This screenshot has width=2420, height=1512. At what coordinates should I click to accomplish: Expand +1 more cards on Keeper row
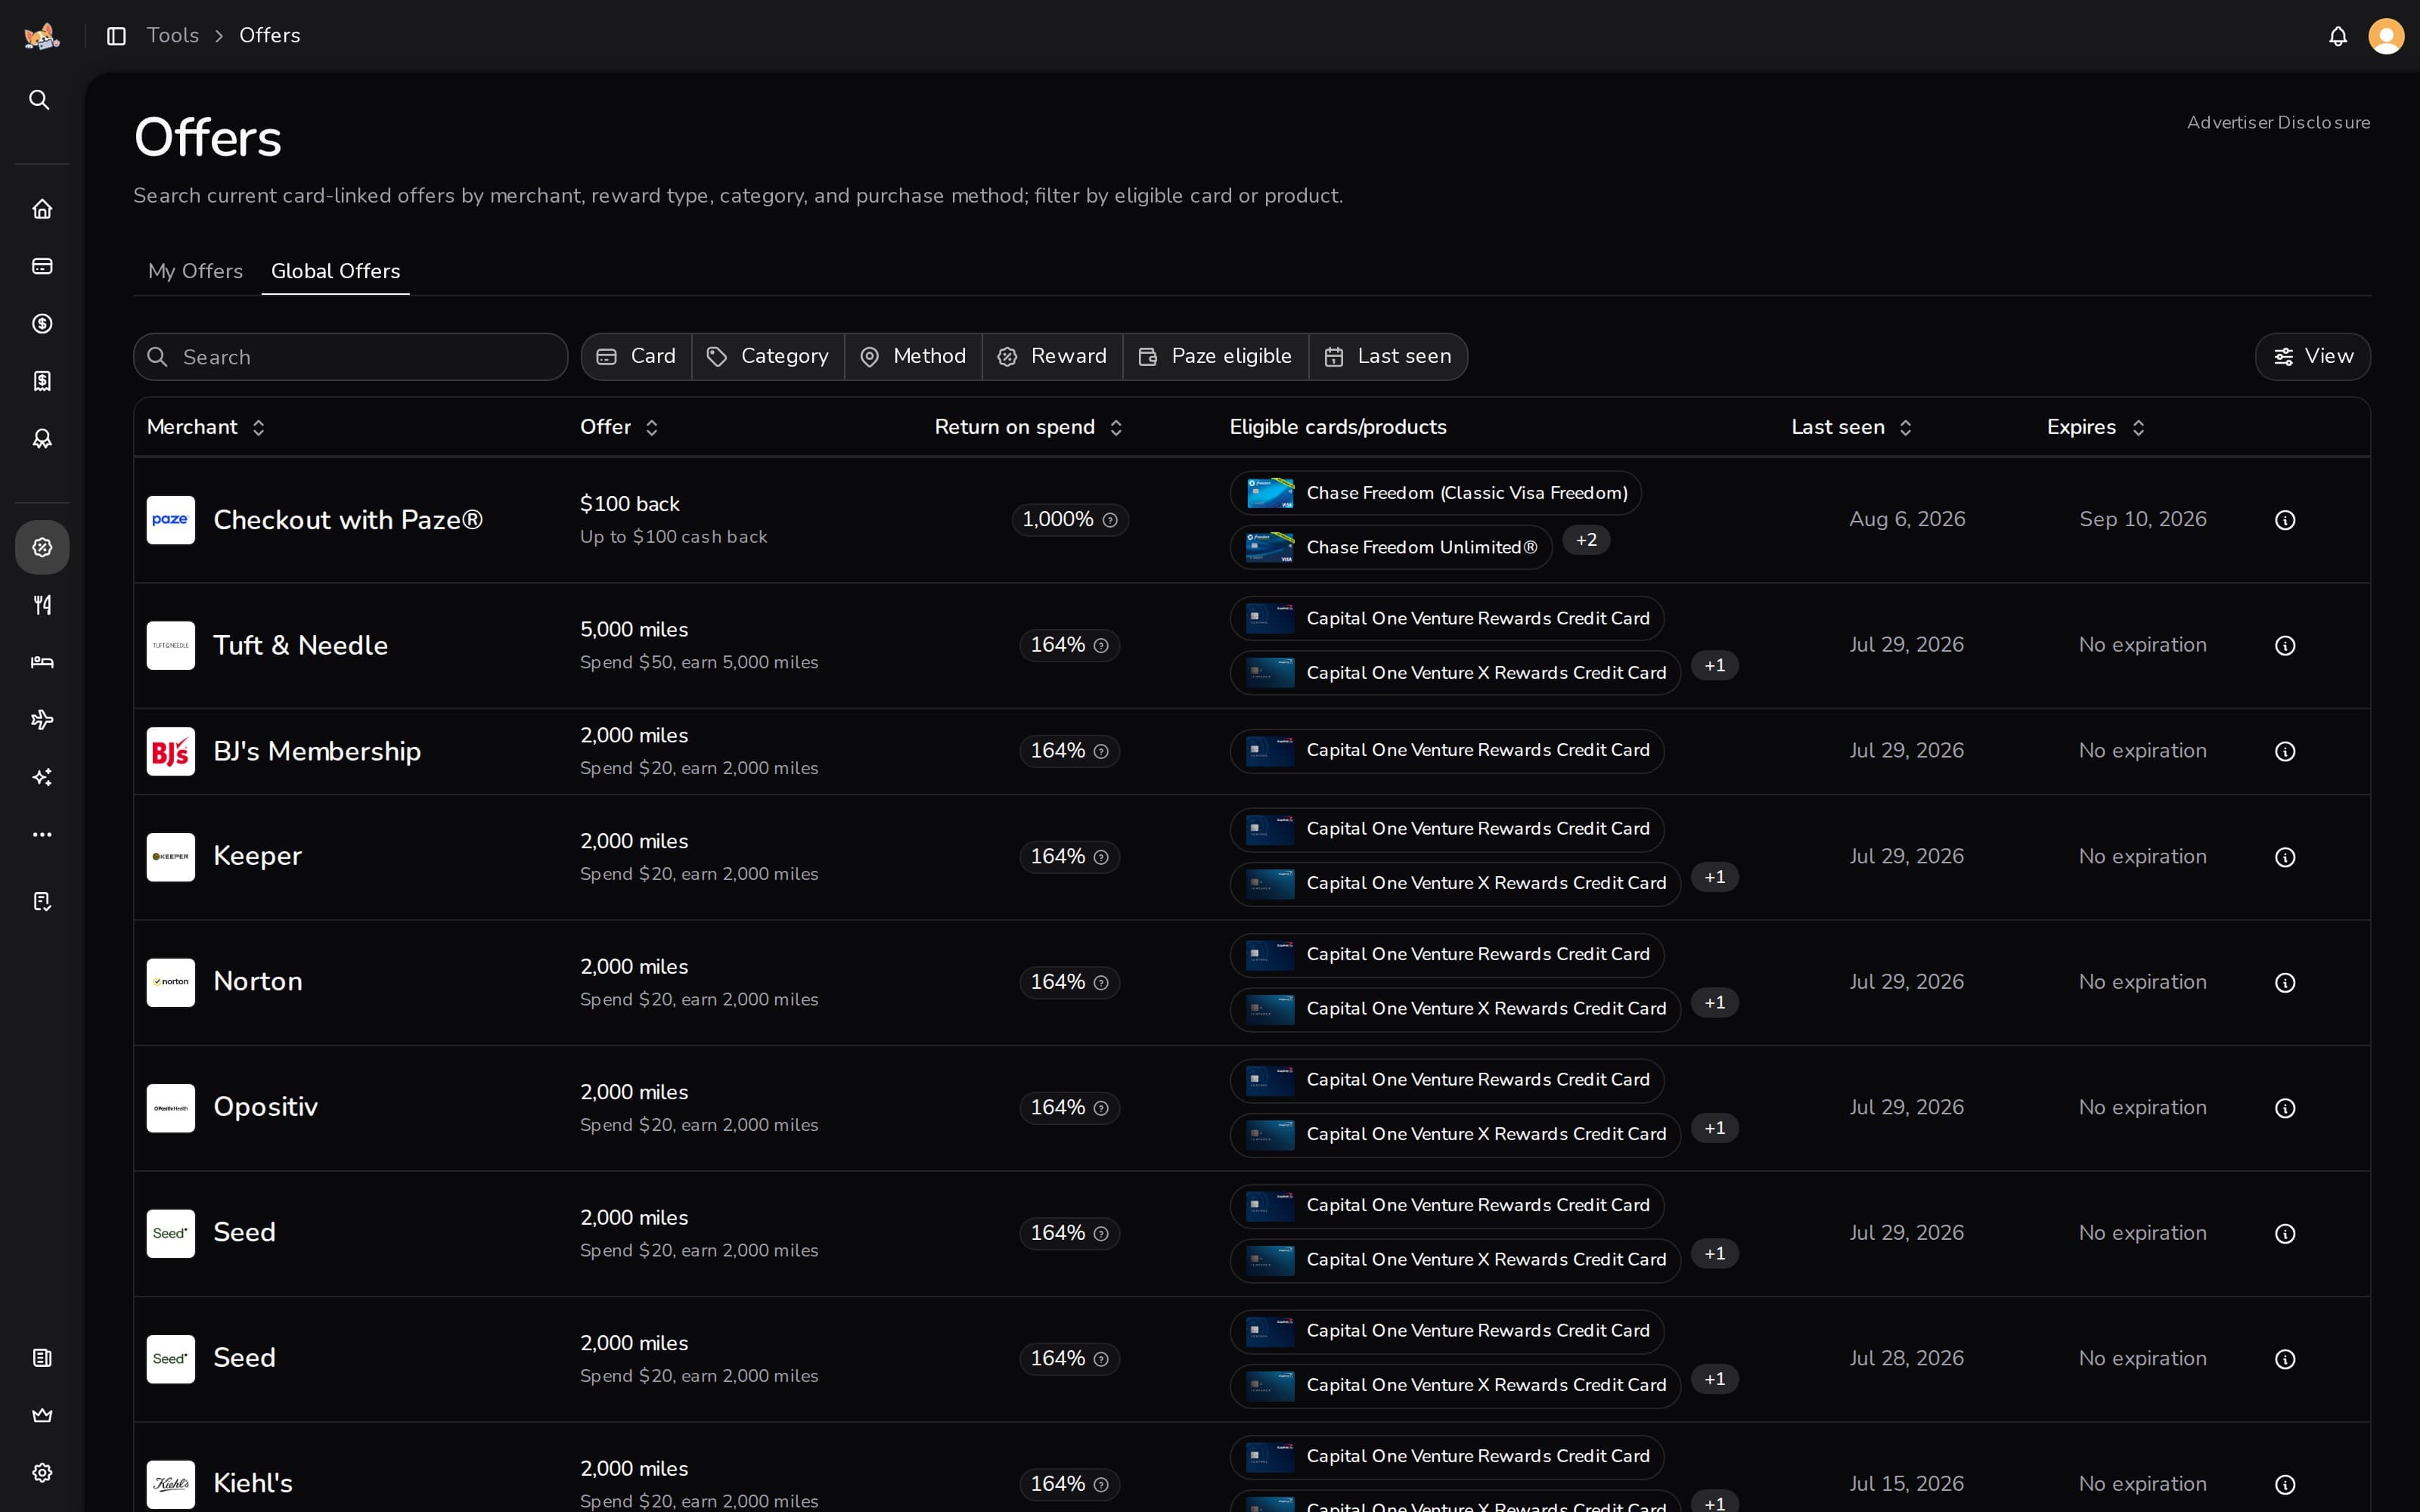point(1714,878)
